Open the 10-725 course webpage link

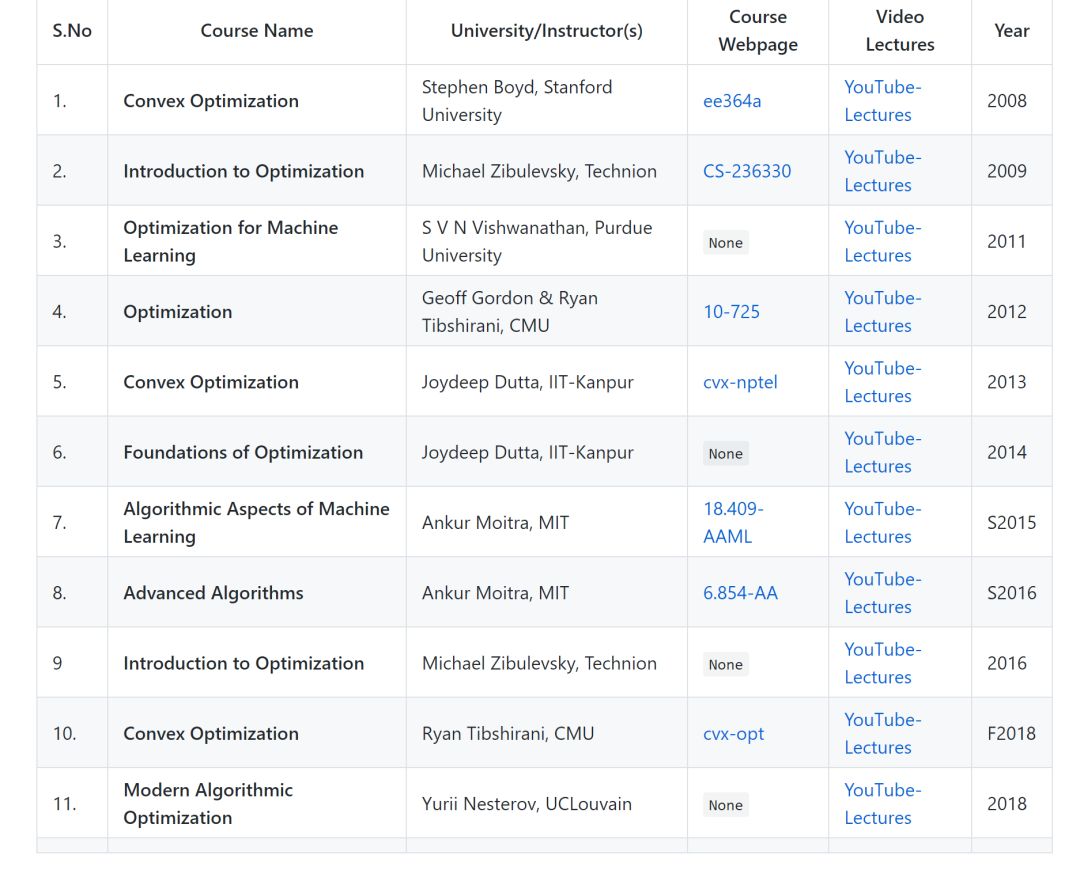731,312
